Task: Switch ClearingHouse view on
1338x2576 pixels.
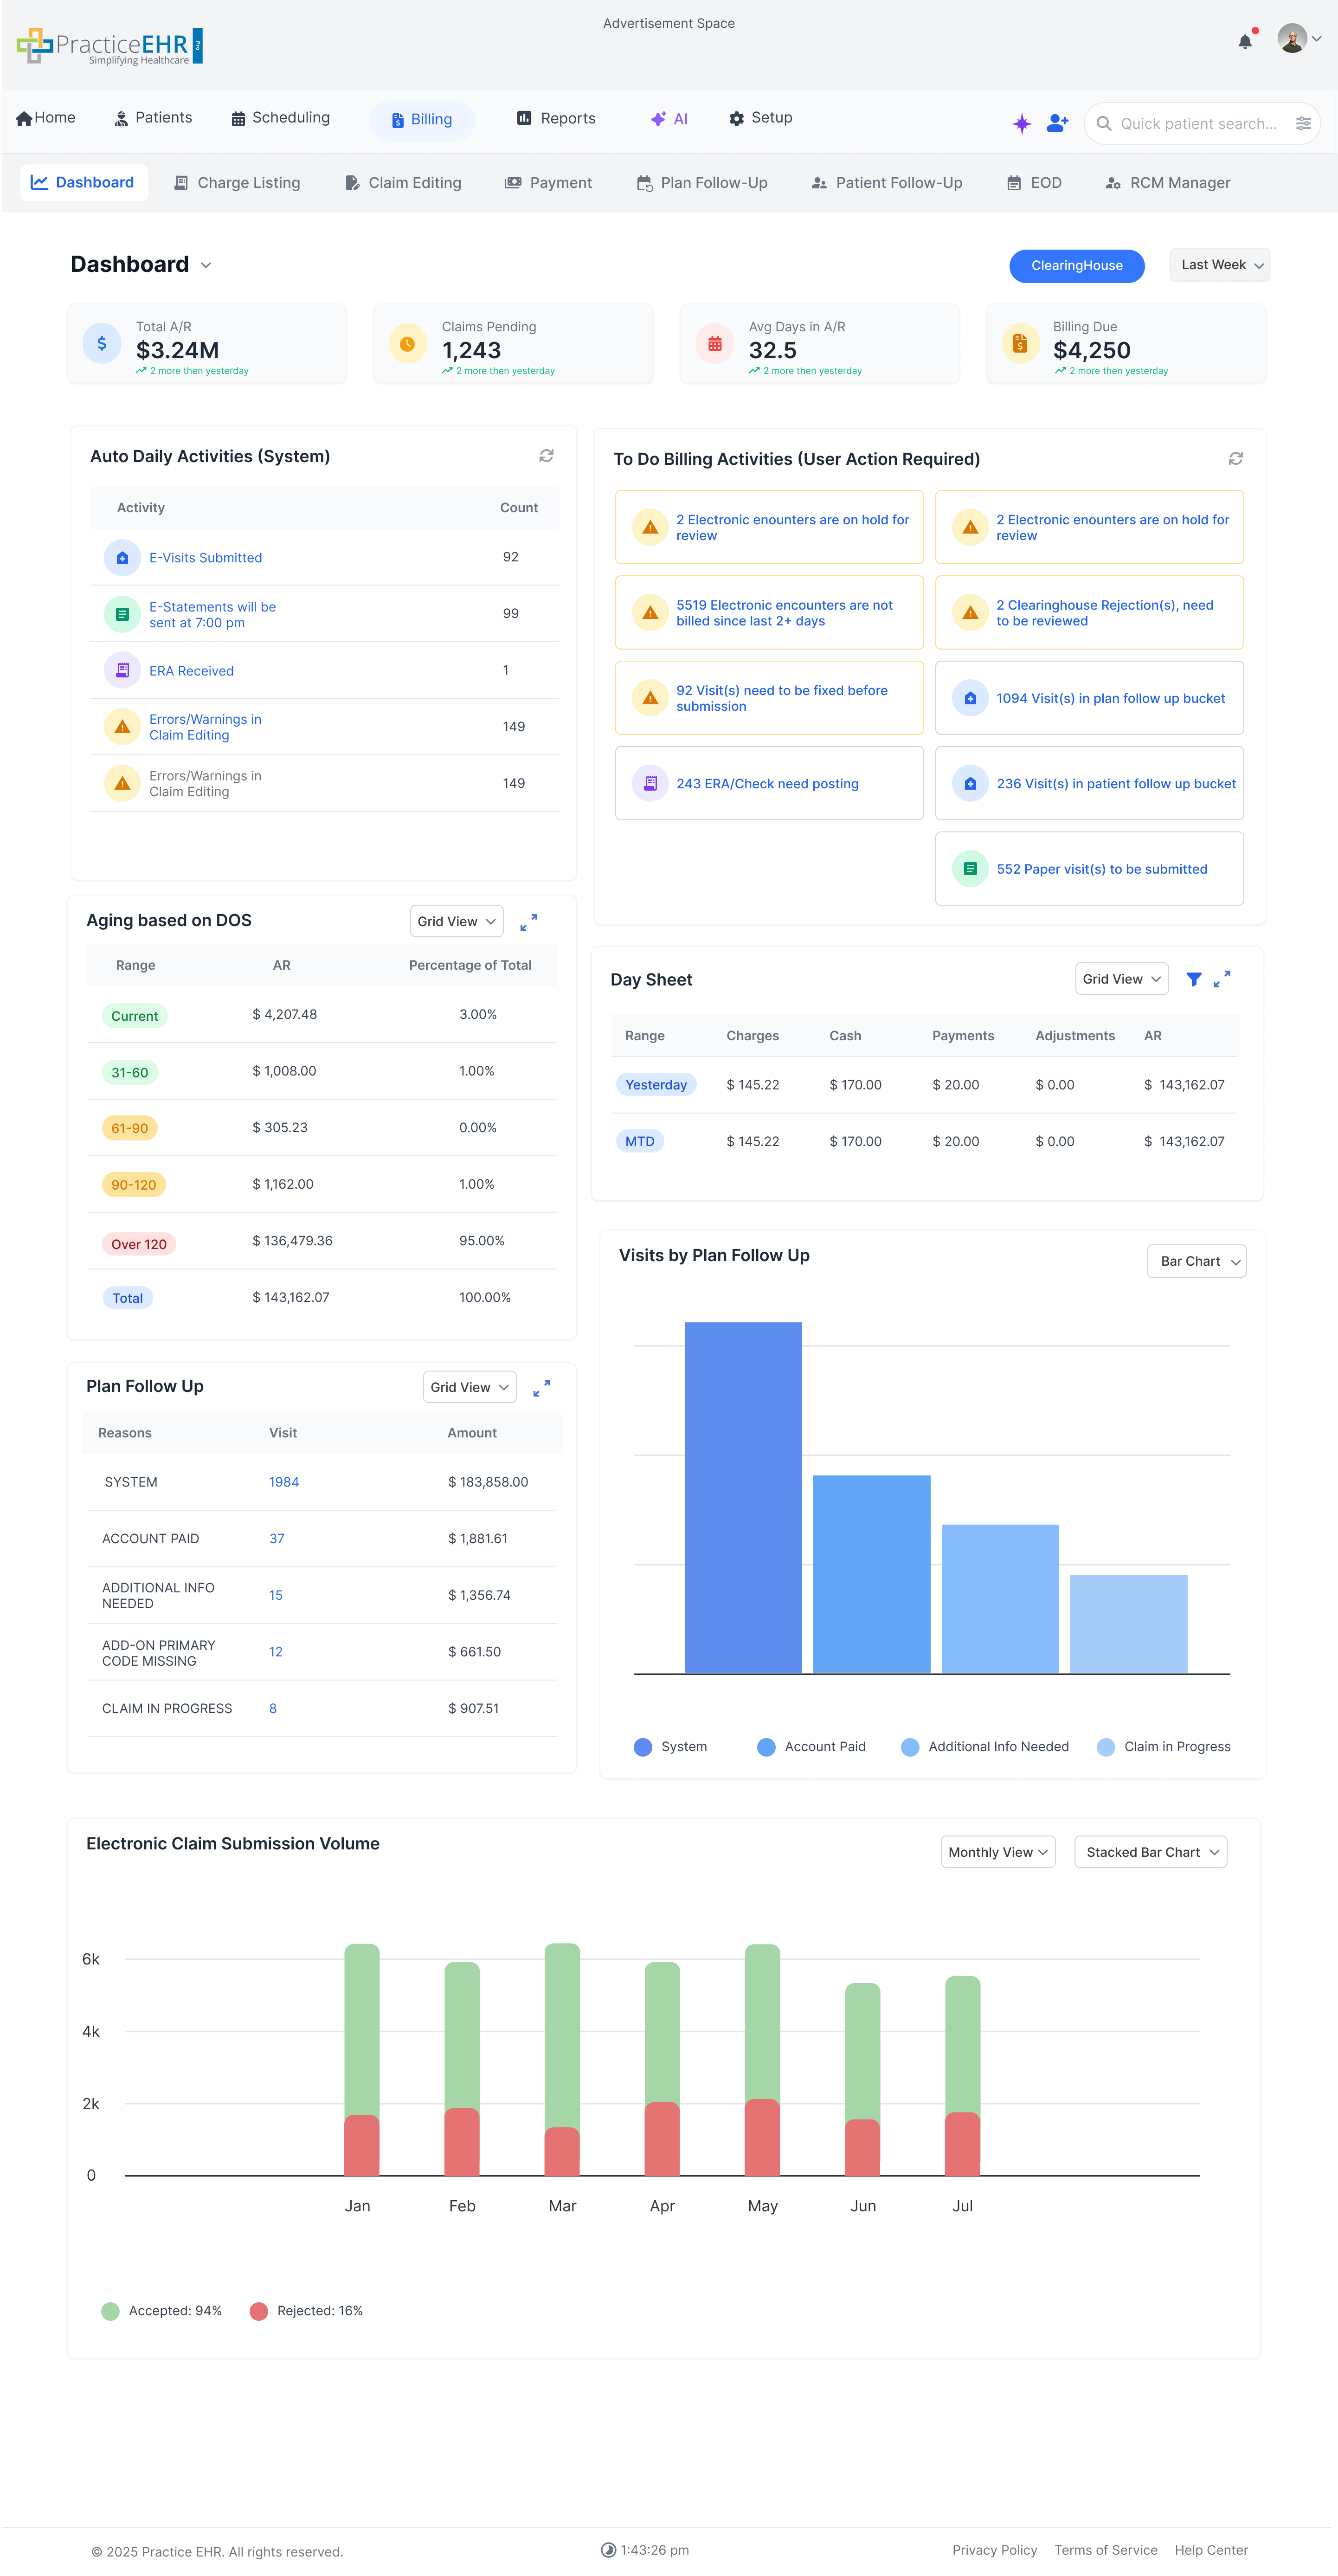Action: click(x=1077, y=265)
